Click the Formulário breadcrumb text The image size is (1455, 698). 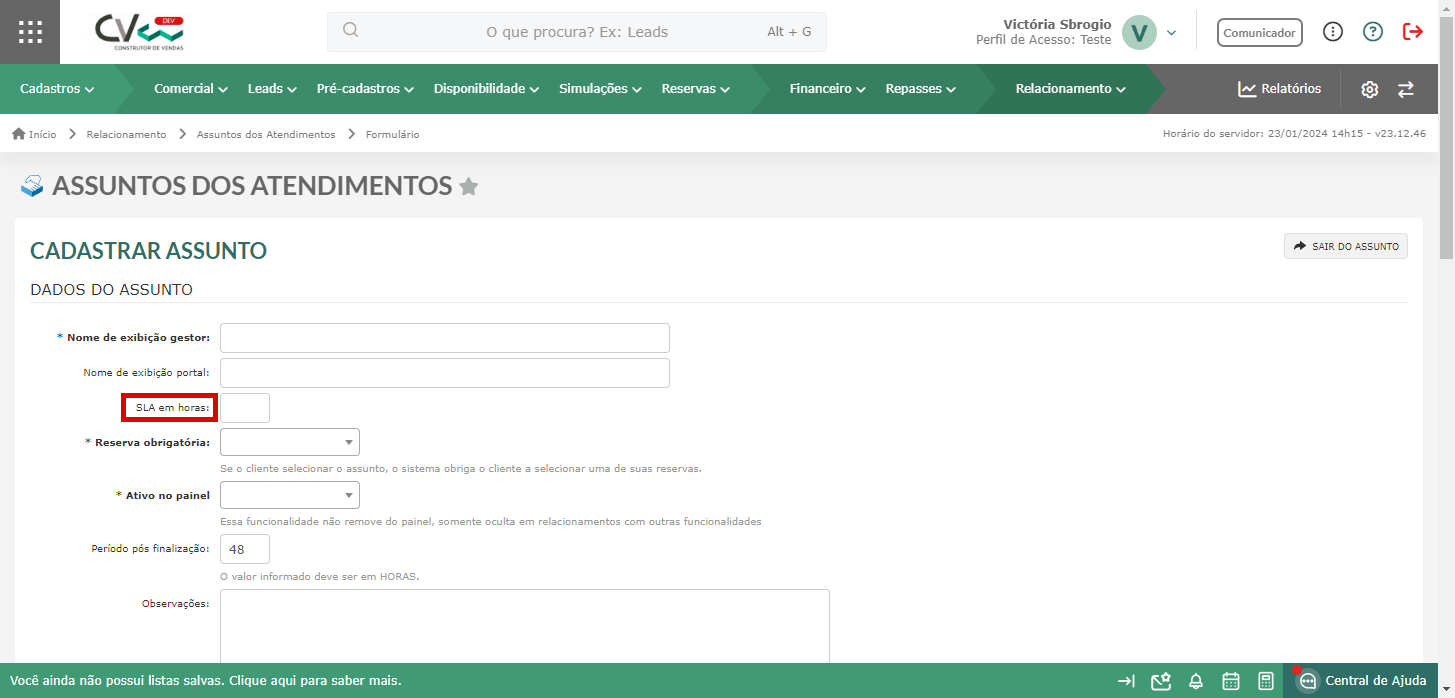click(393, 134)
